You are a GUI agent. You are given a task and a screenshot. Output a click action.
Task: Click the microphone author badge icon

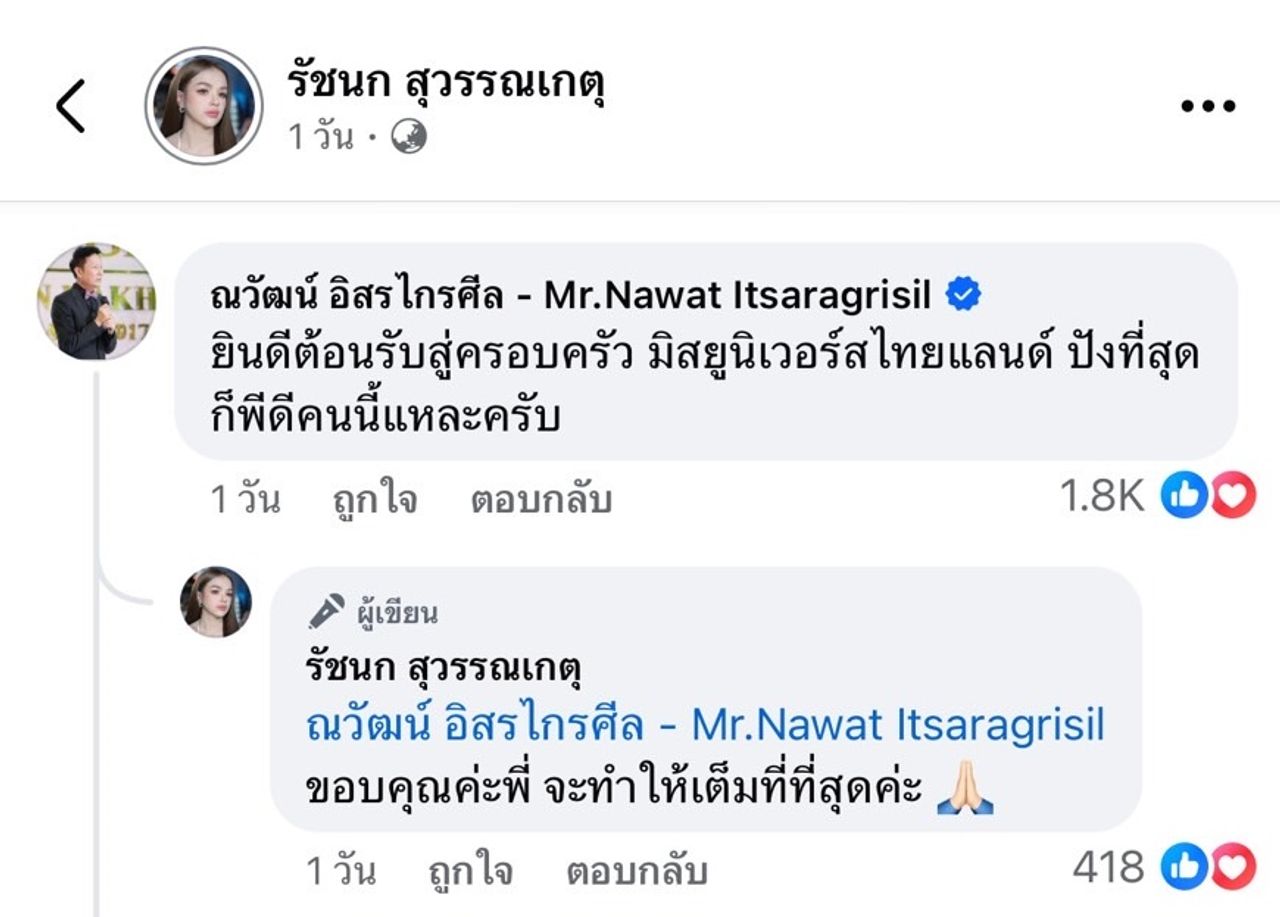click(x=327, y=611)
